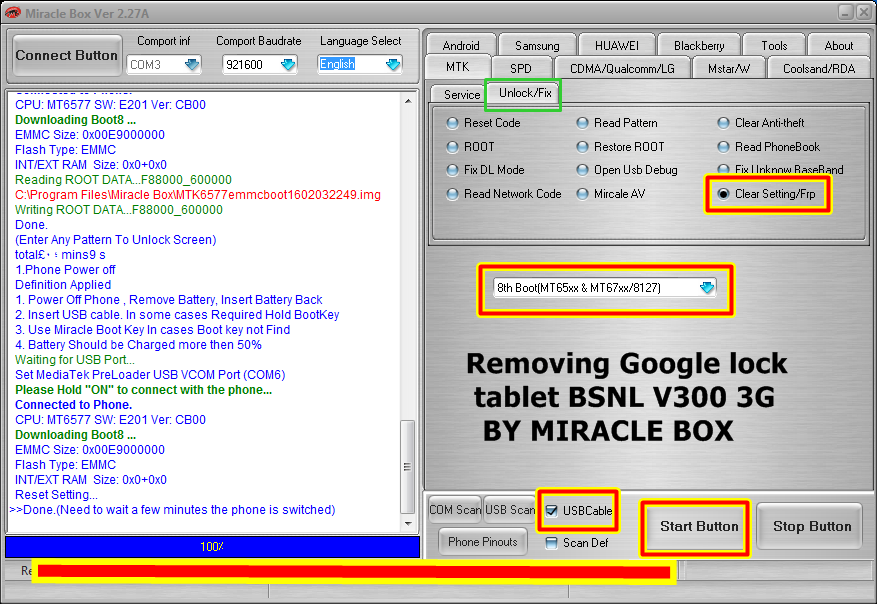
Task: Close the Miracle Box window
Action: (865, 12)
